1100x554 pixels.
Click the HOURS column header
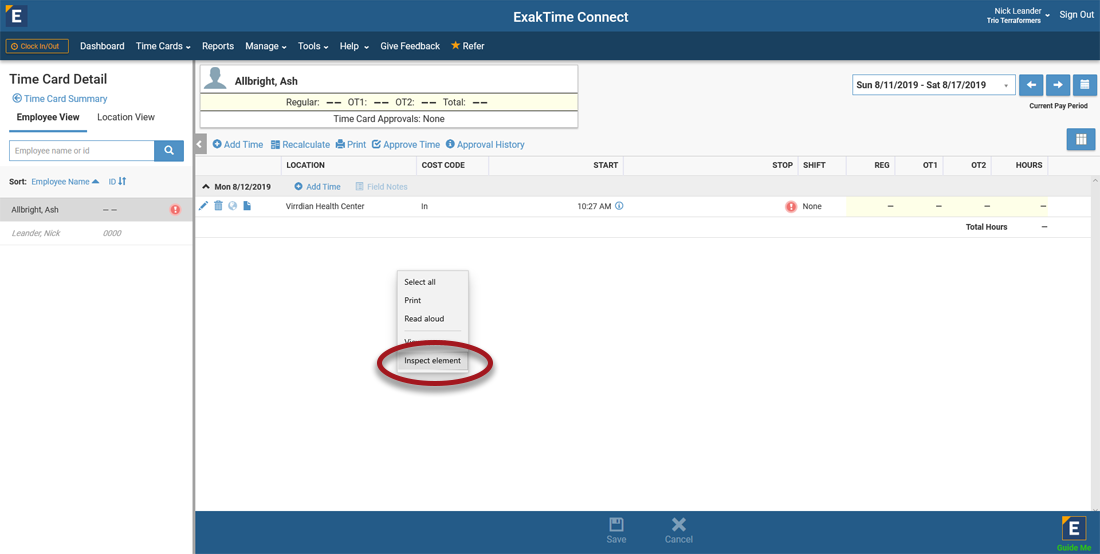coord(1029,165)
